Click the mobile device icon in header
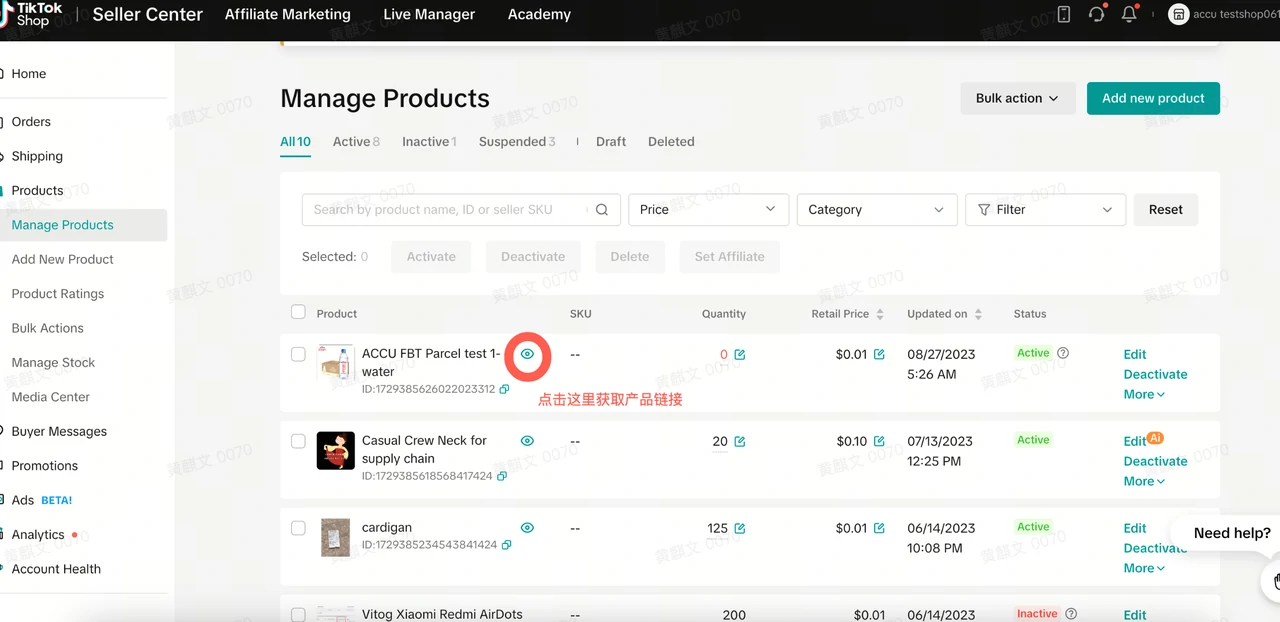 point(1064,14)
